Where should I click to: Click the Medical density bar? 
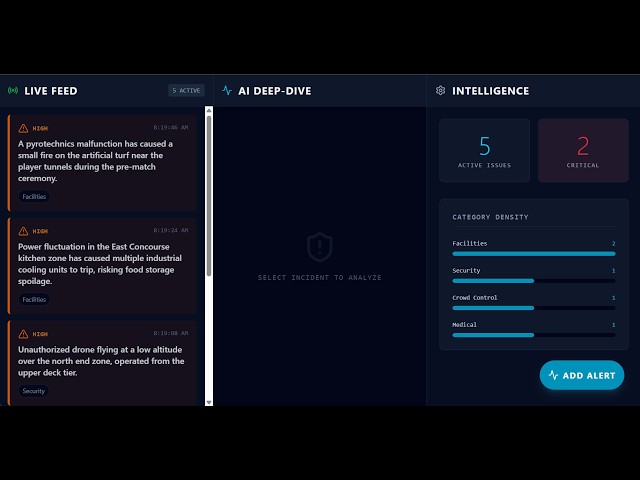(x=534, y=335)
